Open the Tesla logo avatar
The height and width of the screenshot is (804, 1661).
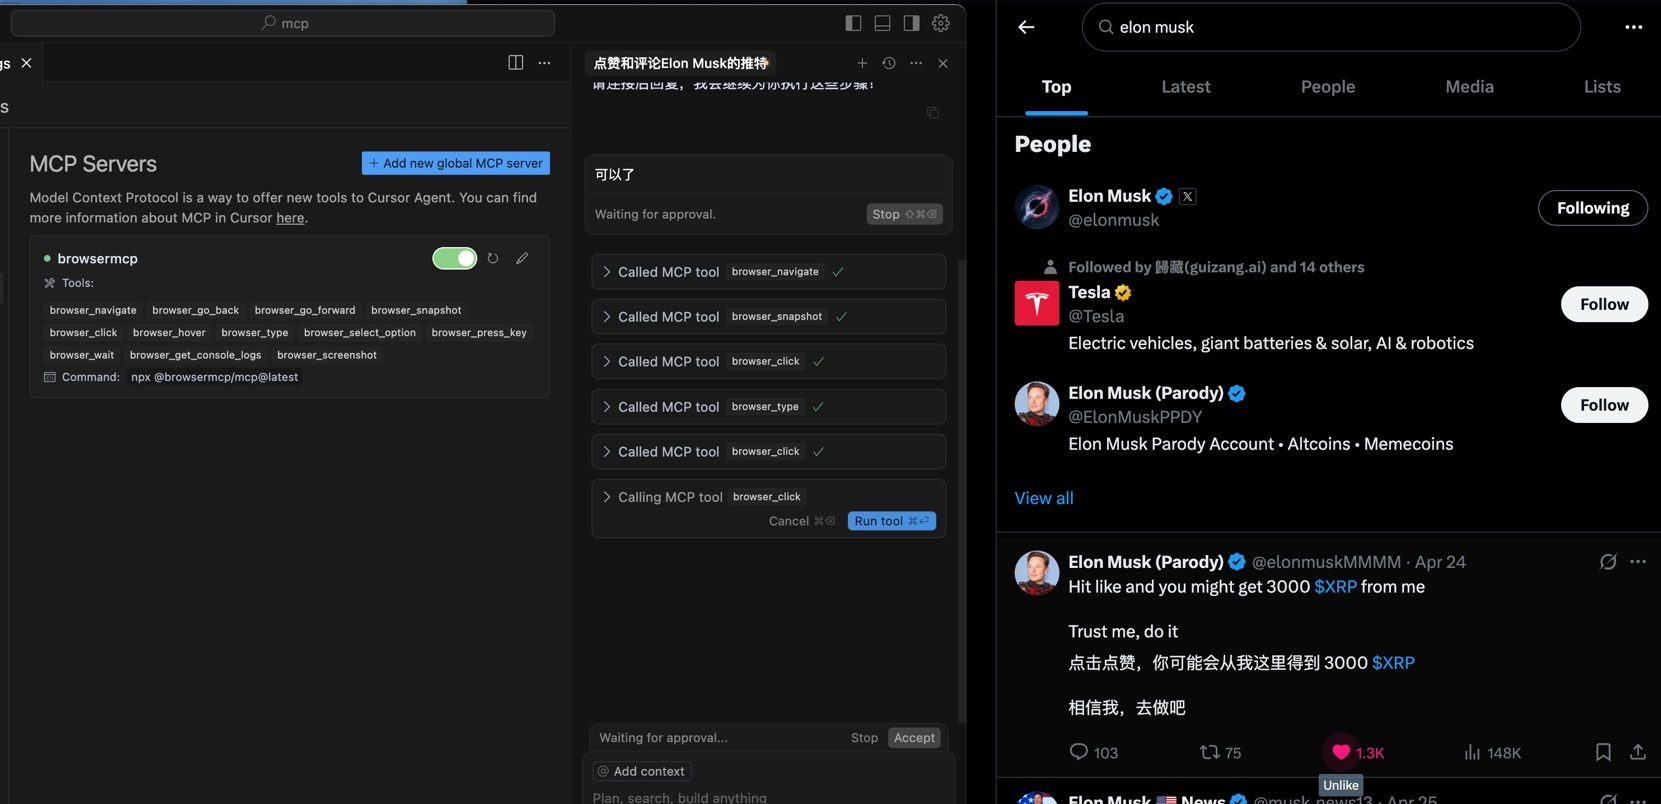click(1037, 303)
